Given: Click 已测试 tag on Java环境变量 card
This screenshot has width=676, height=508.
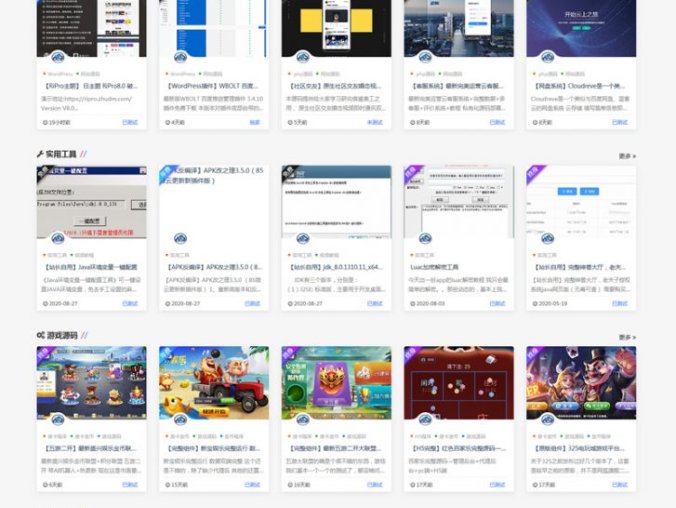Looking at the screenshot, I should coord(130,304).
